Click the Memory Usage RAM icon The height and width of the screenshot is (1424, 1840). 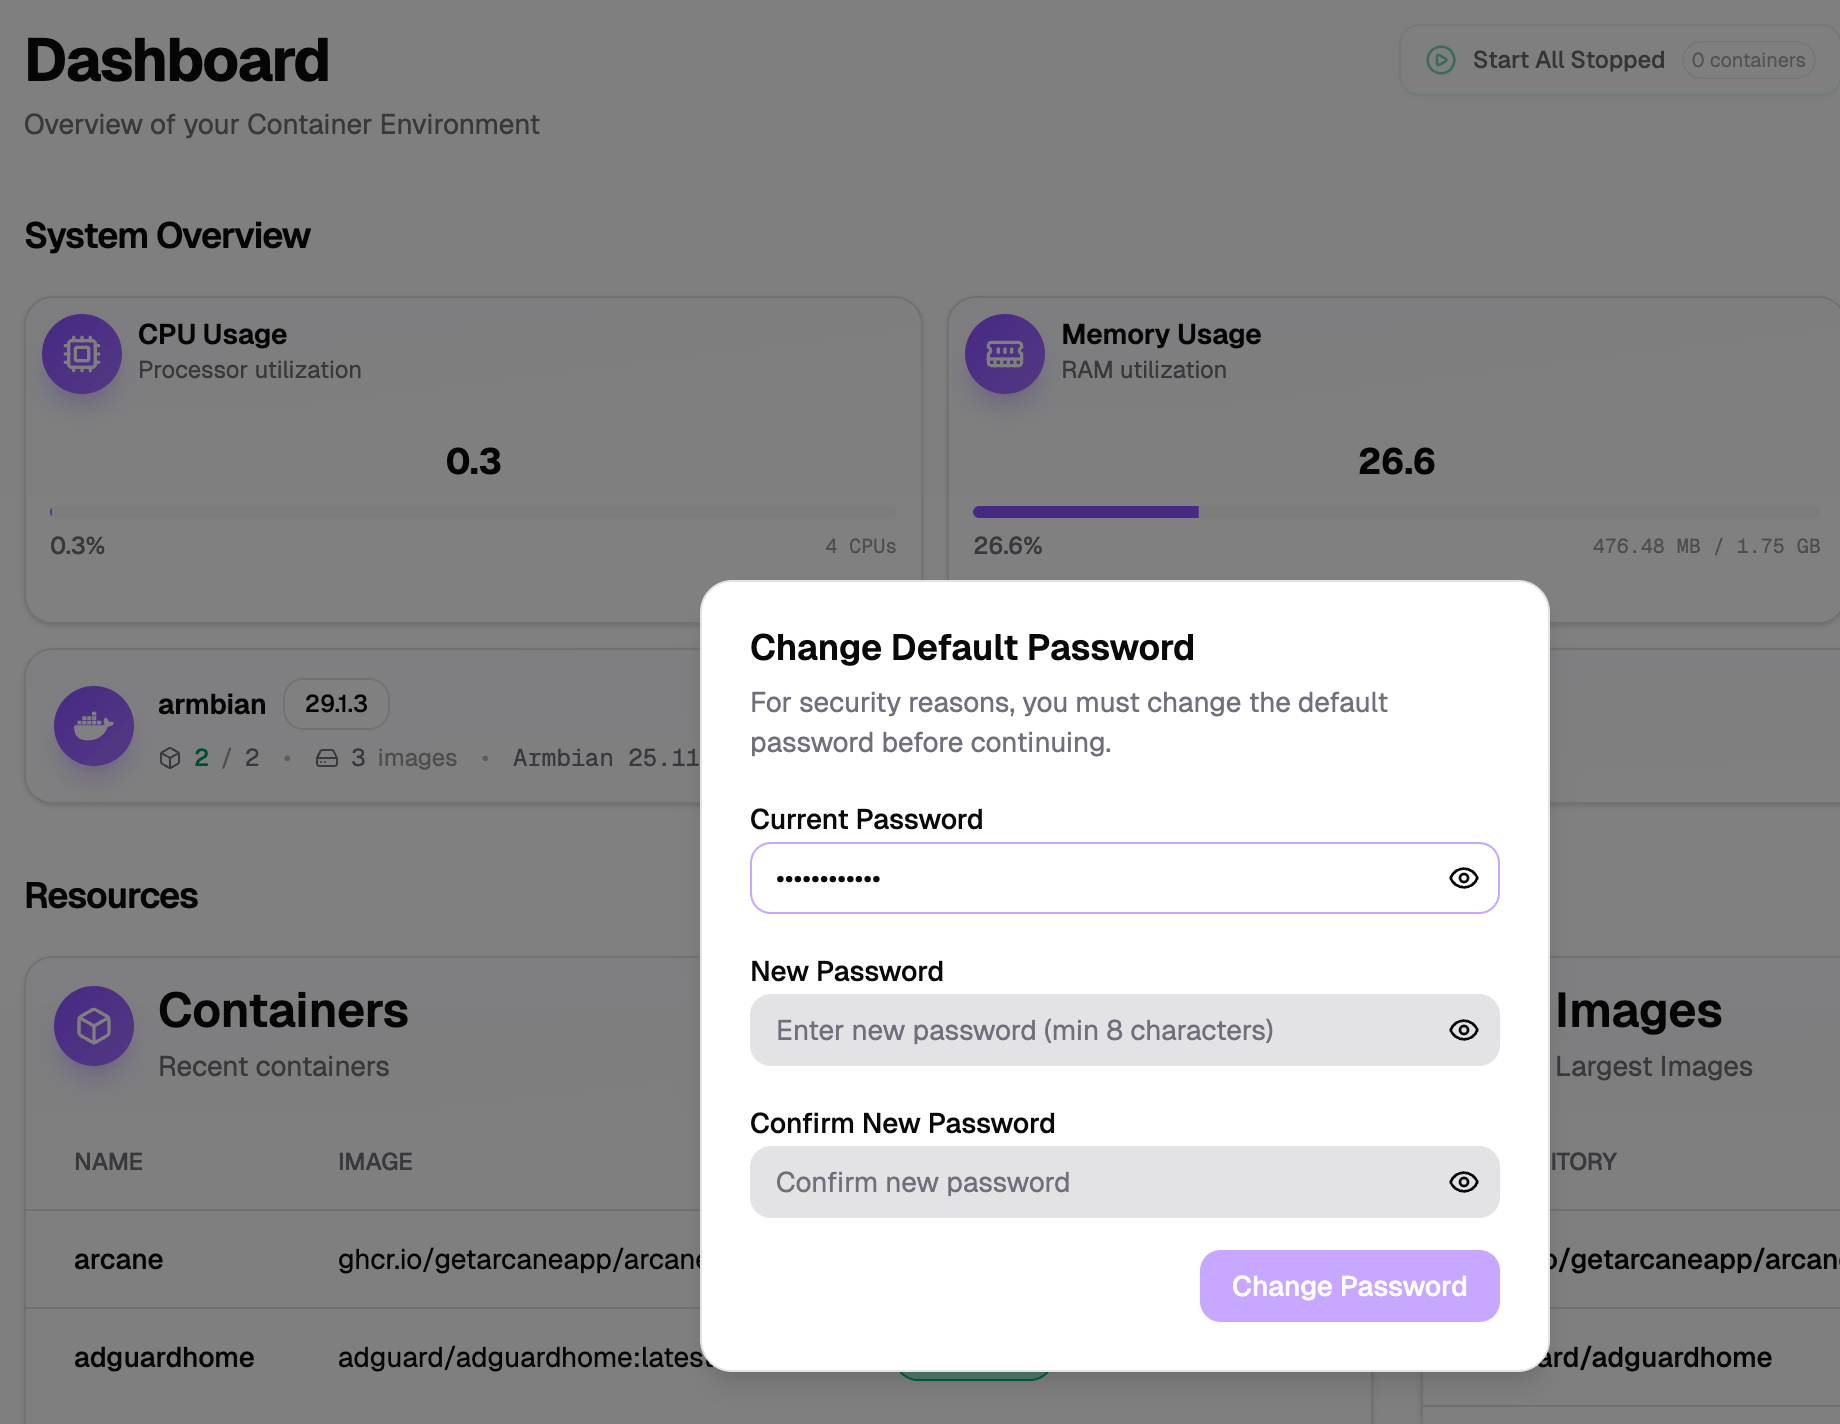tap(1005, 354)
